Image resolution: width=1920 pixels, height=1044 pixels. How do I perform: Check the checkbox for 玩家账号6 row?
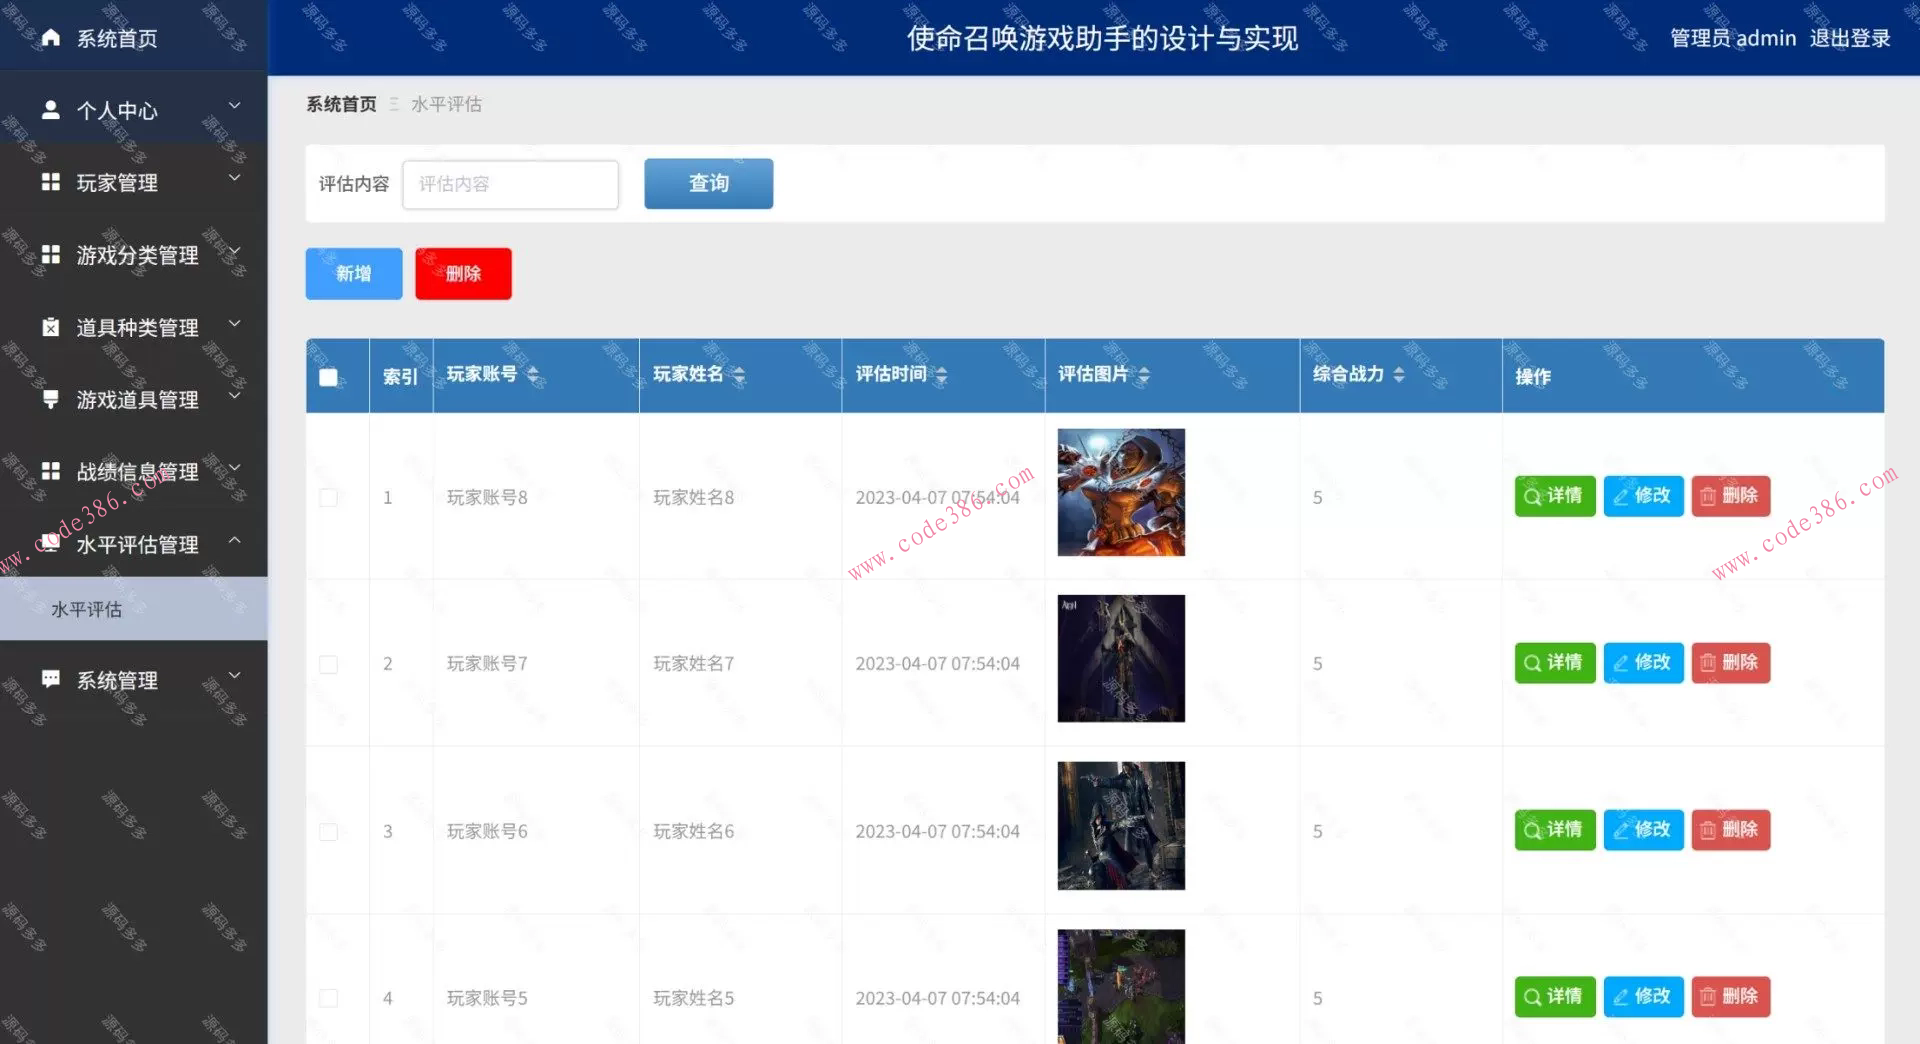(328, 830)
